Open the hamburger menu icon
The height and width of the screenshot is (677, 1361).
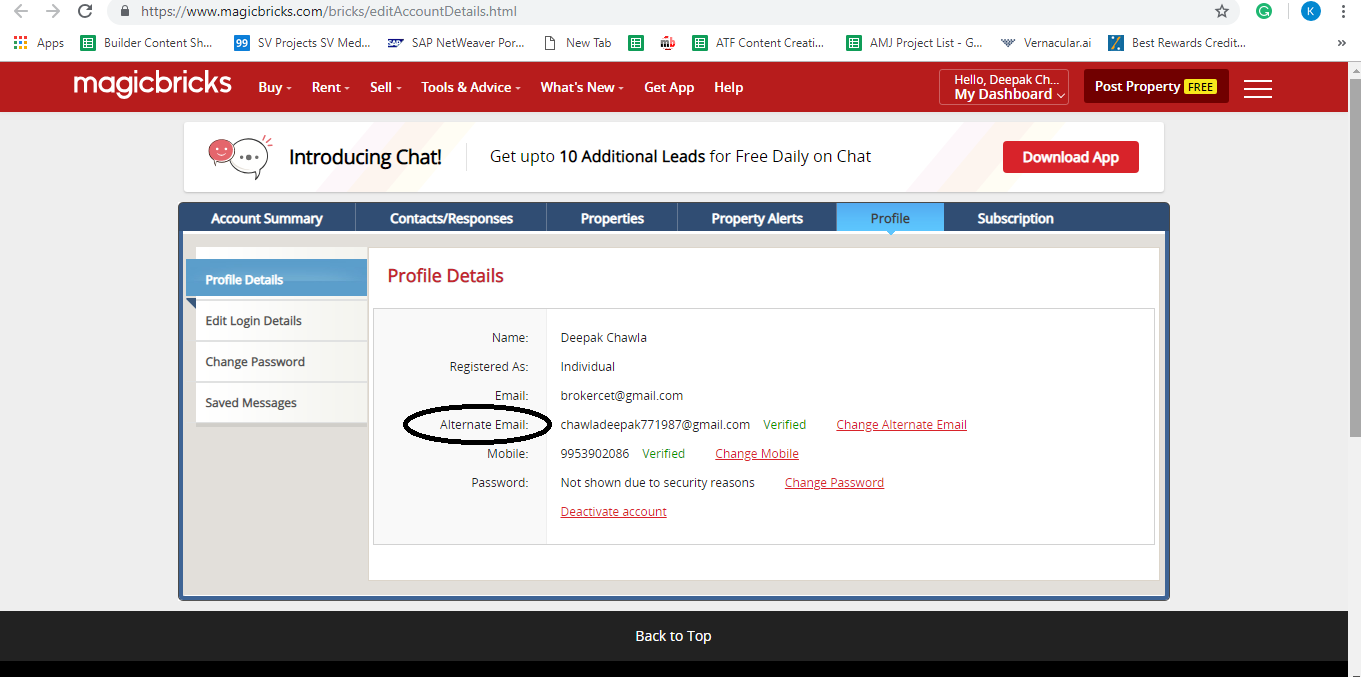[1257, 88]
